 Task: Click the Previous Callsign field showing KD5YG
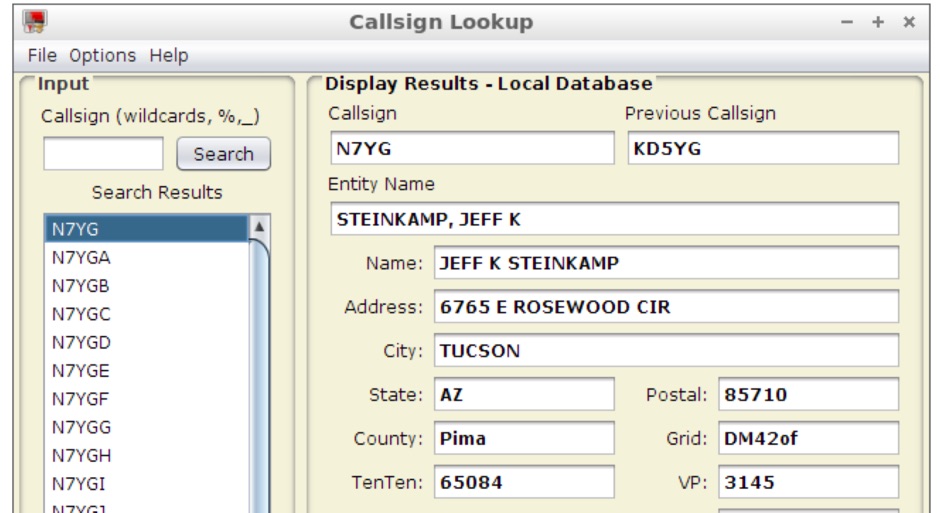[763, 148]
